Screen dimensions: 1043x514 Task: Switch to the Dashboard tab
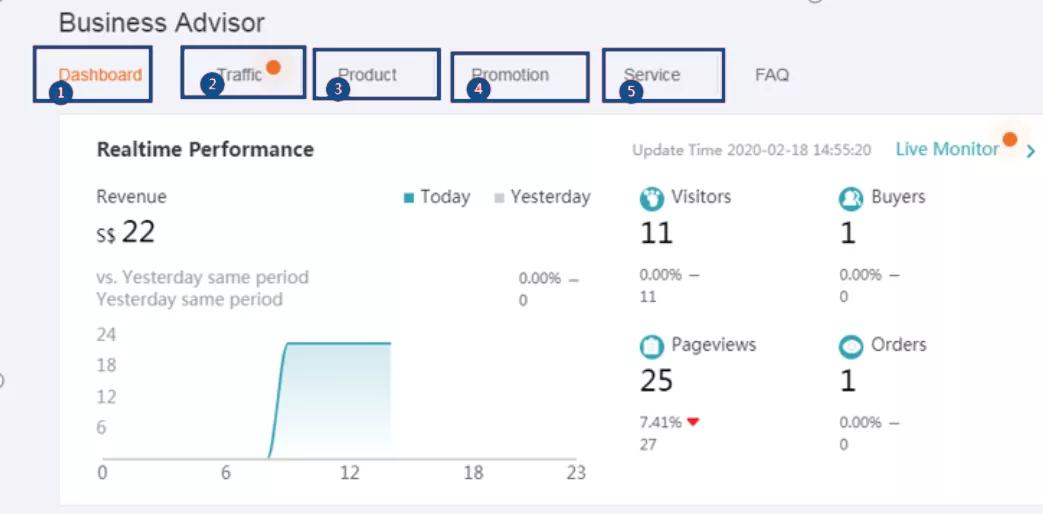tap(100, 75)
